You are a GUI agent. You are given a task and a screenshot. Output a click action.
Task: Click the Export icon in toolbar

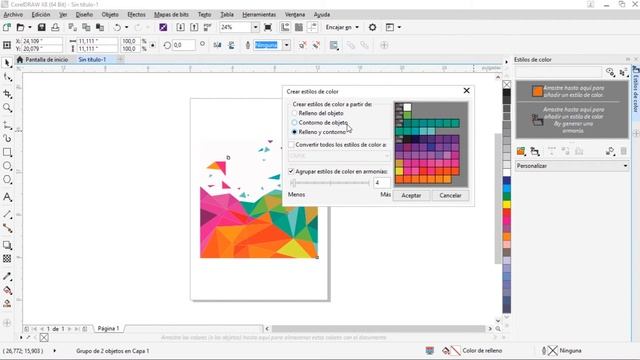(194, 27)
